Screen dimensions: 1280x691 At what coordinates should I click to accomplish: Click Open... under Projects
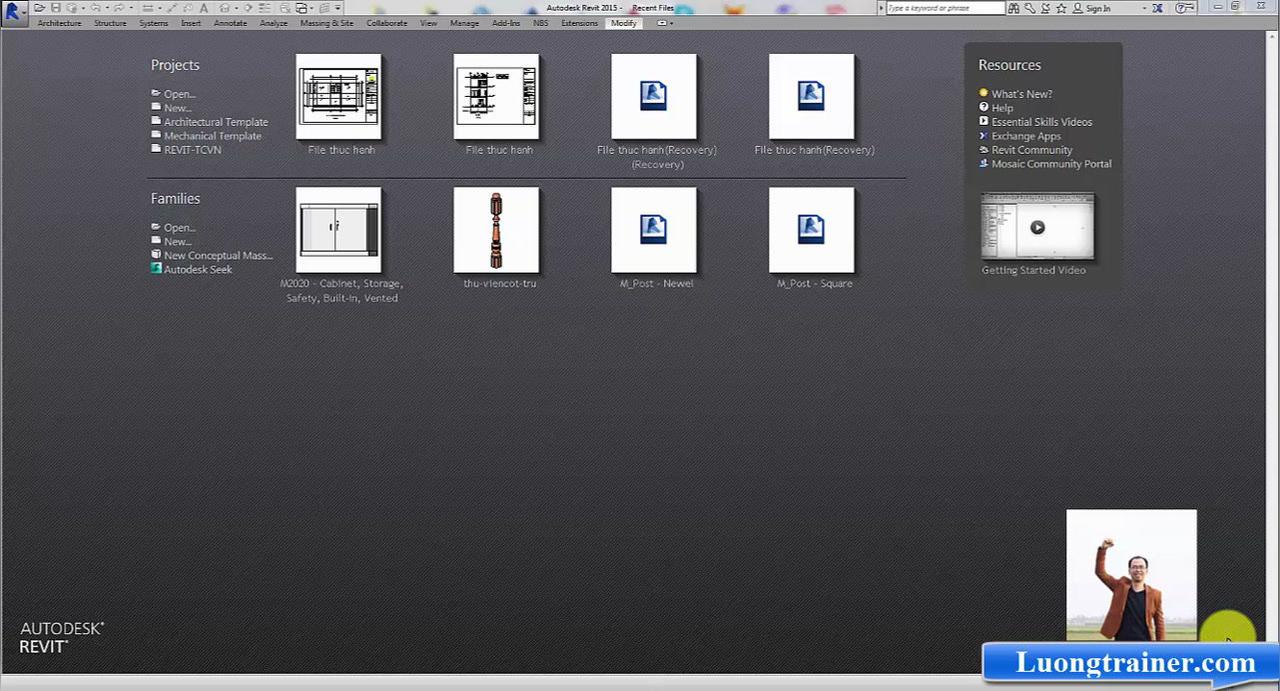coord(179,94)
